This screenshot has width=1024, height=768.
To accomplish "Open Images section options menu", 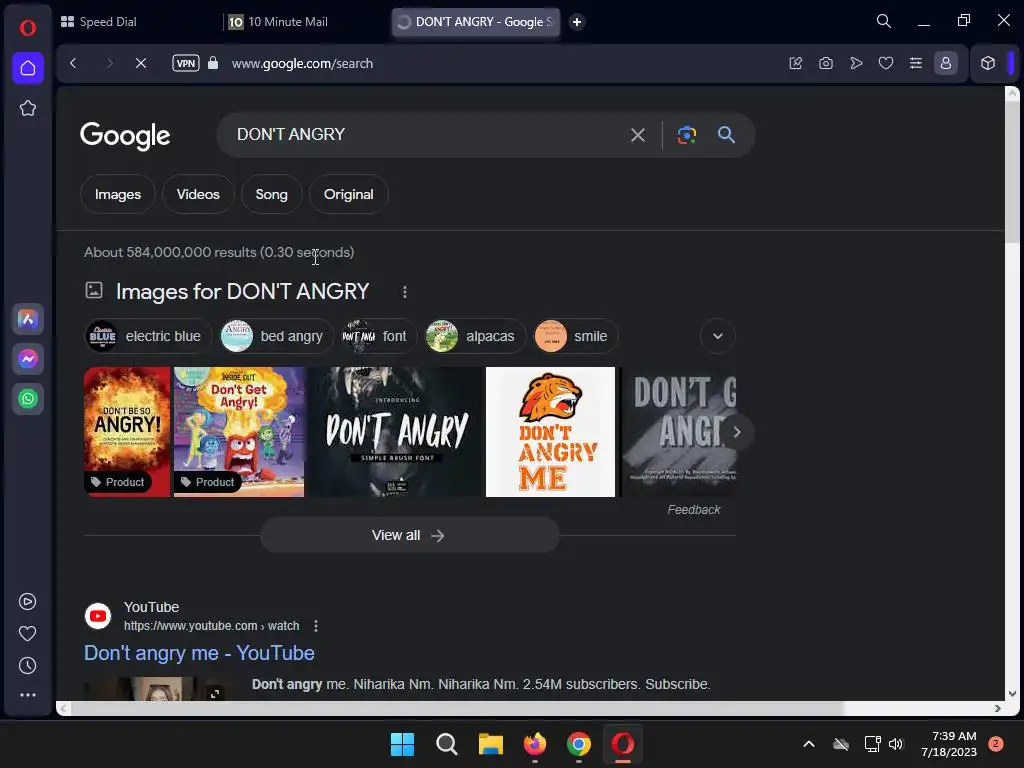I will pyautogui.click(x=405, y=292).
